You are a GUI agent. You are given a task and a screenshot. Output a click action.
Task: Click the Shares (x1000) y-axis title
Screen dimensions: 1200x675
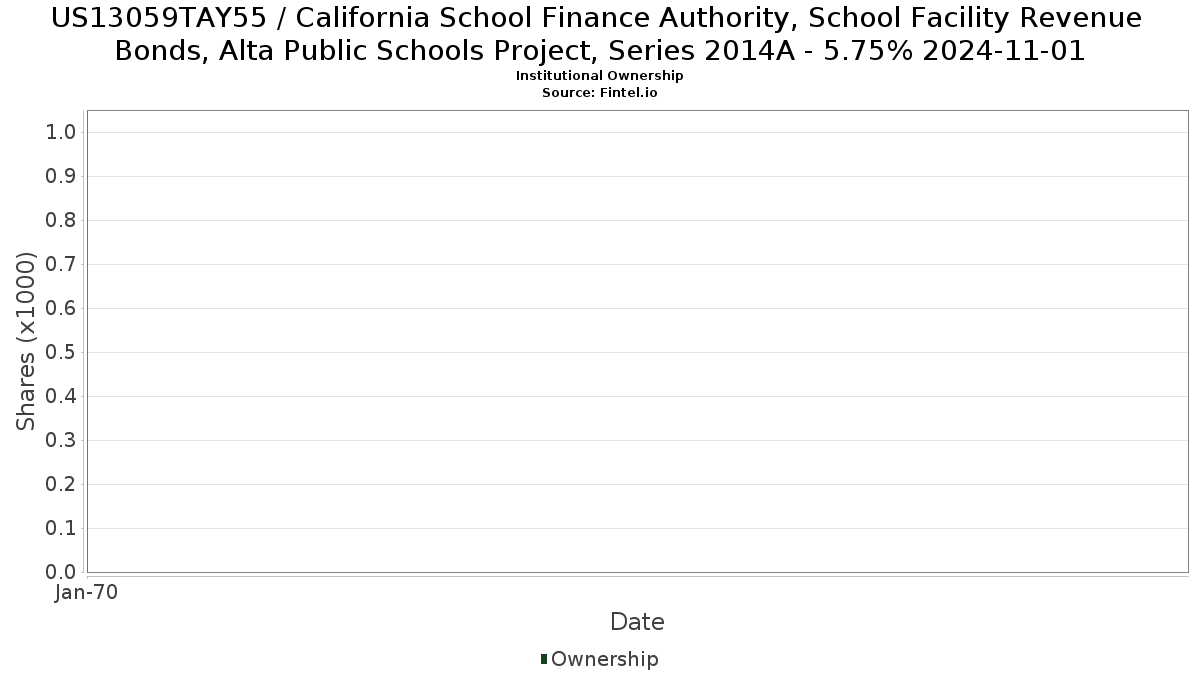pos(27,341)
